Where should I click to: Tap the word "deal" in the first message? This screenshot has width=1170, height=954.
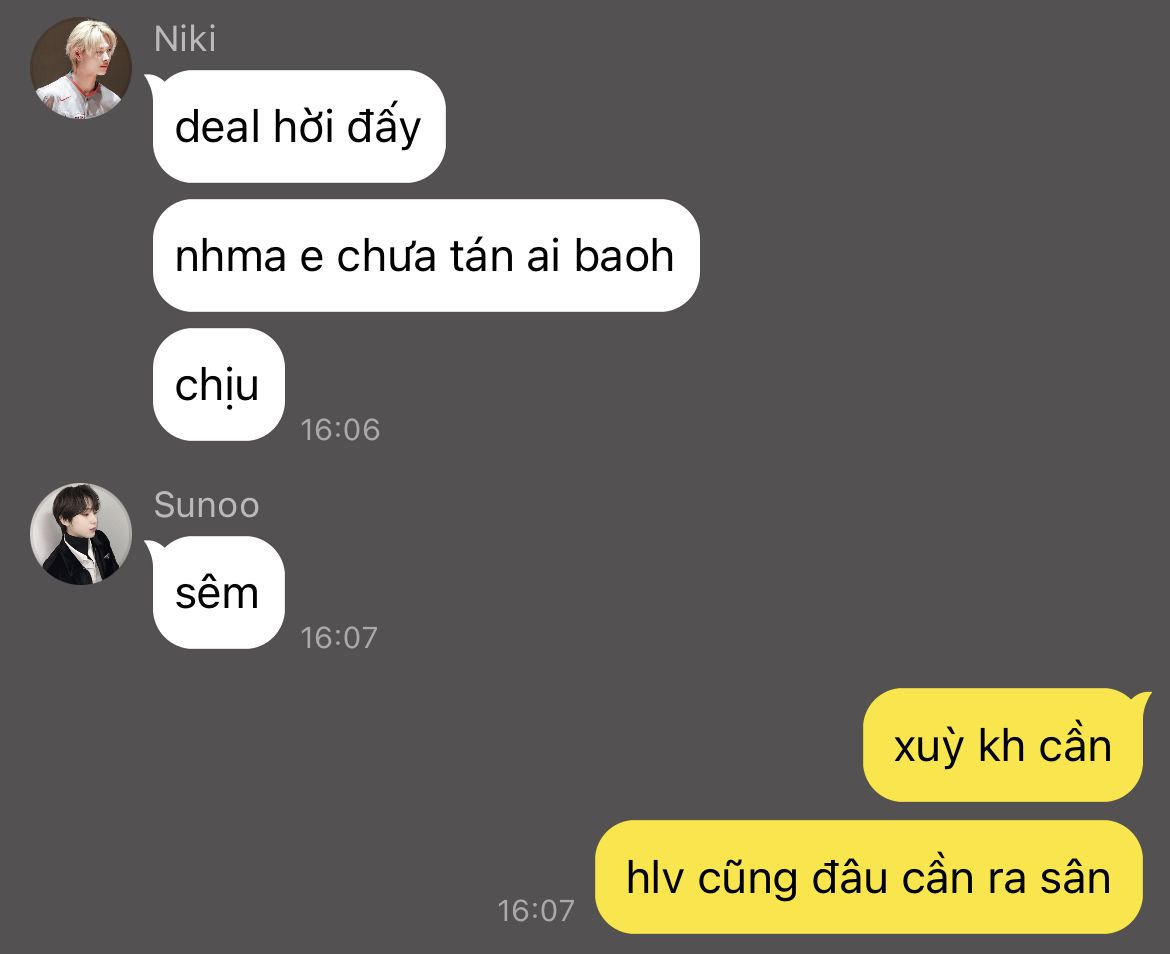click(x=216, y=126)
